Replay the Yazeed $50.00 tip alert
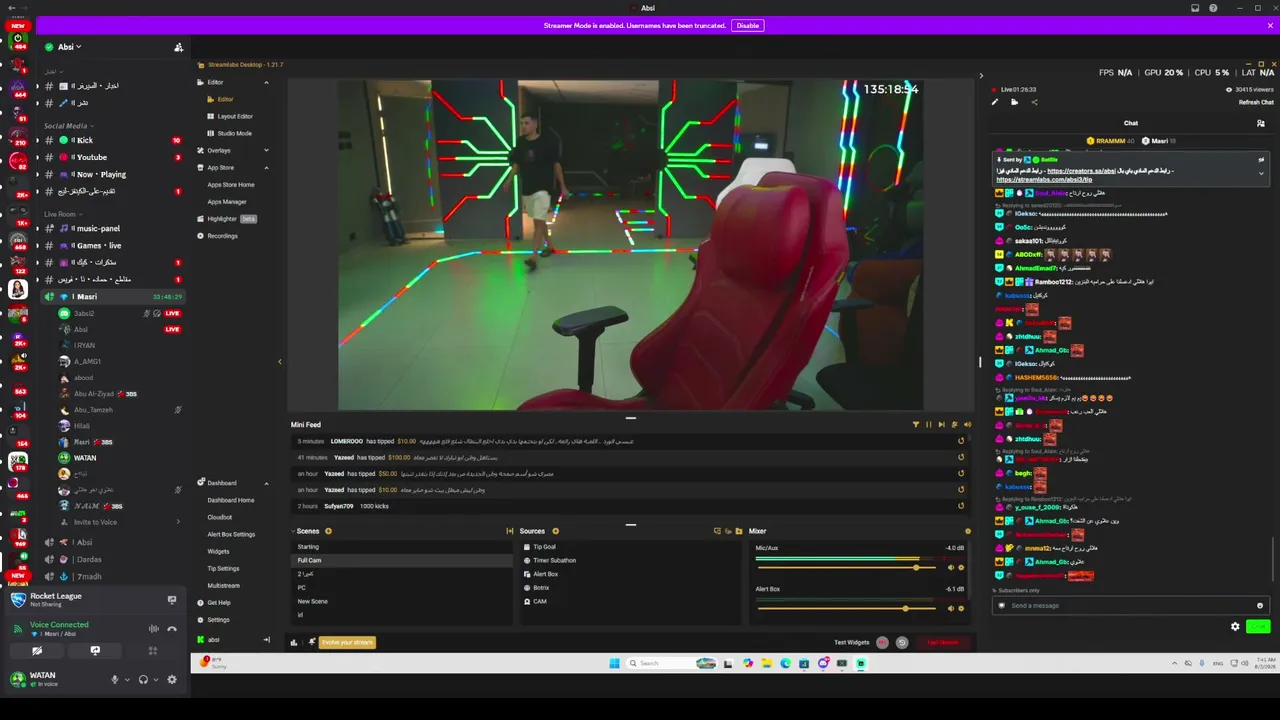This screenshot has height=720, width=1280. point(961,473)
